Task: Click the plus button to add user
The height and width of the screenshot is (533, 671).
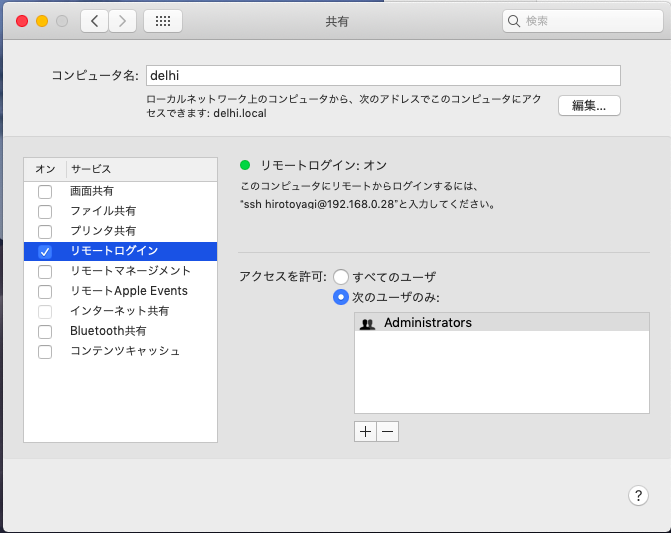Action: tap(365, 431)
